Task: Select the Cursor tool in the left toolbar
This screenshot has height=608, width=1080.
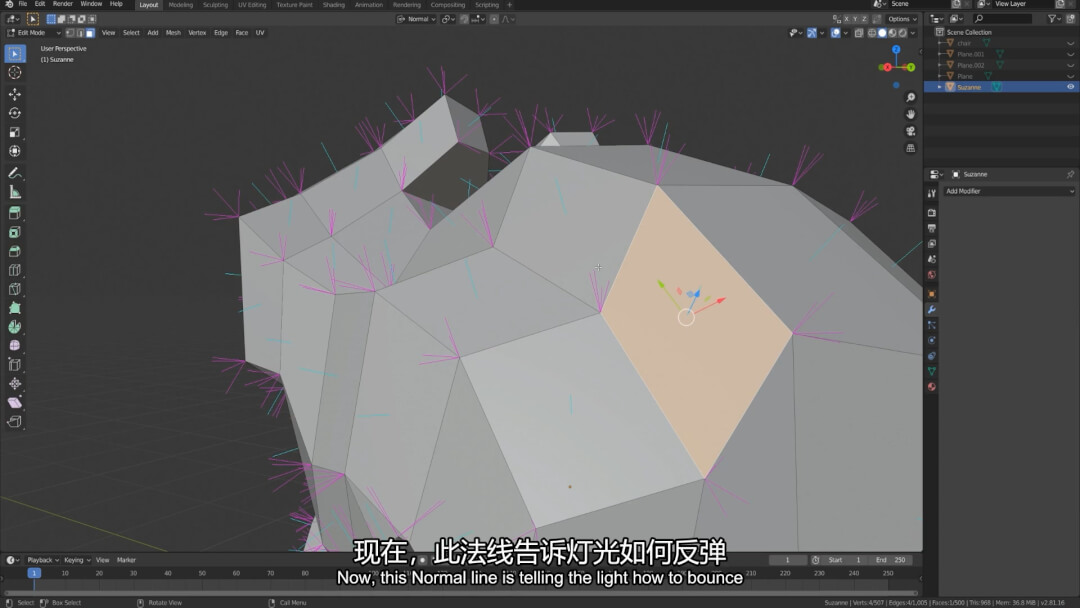Action: click(x=14, y=73)
